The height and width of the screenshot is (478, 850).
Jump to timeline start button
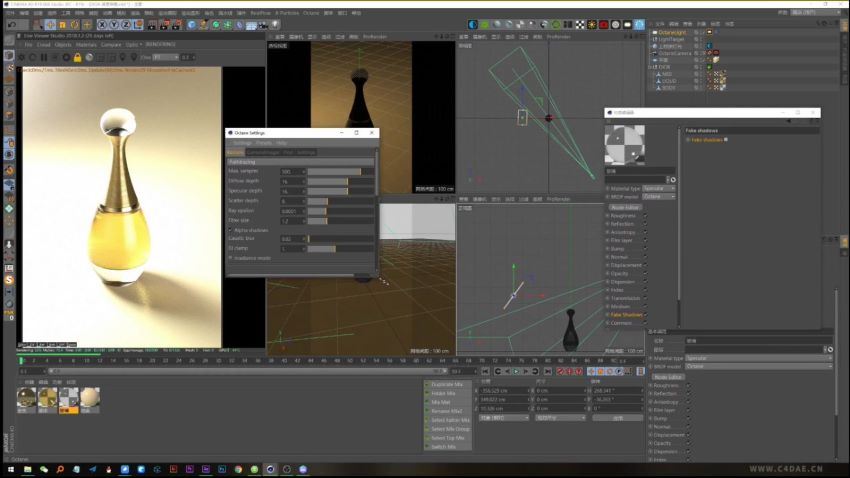coord(485,371)
